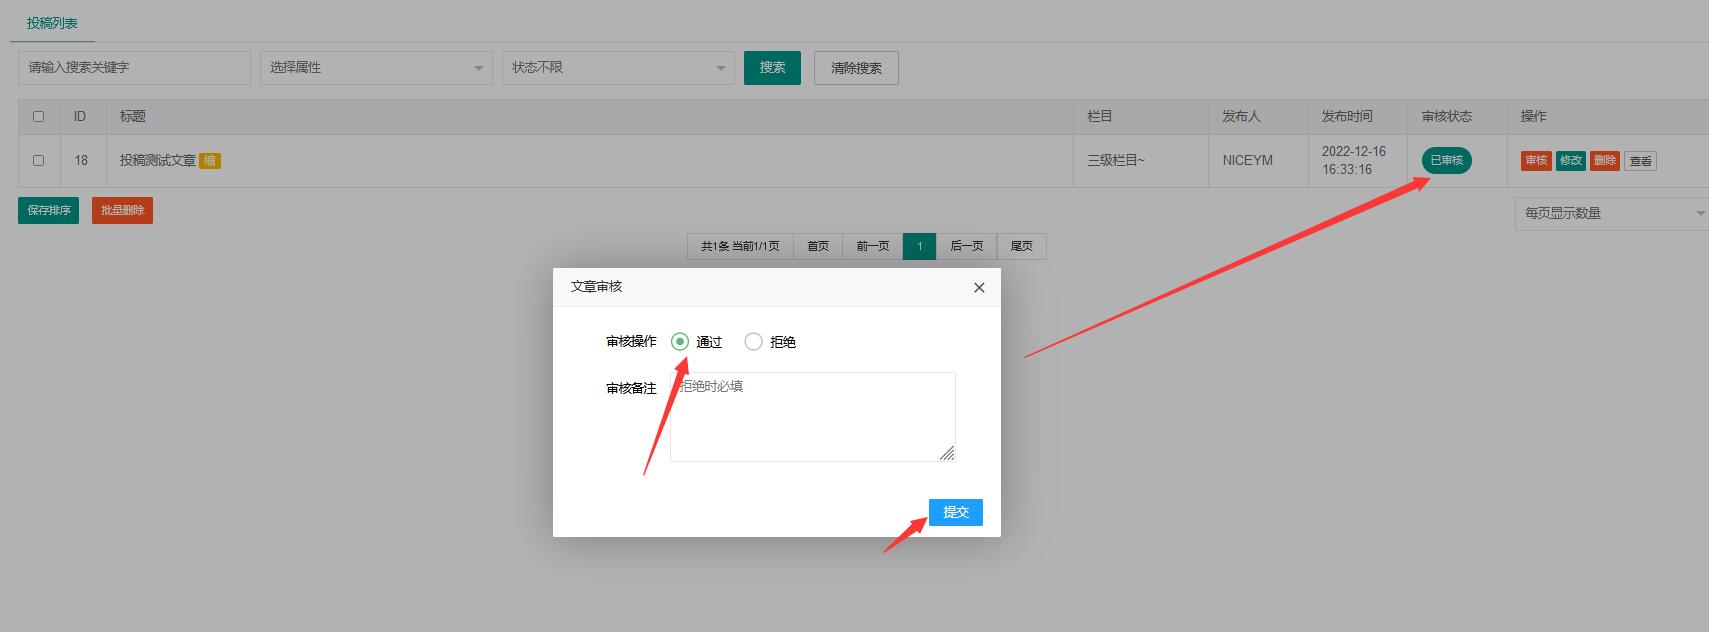Screen dimensions: 1709x632
Task: Close the 文章审核 dialog with X
Action: (x=979, y=288)
